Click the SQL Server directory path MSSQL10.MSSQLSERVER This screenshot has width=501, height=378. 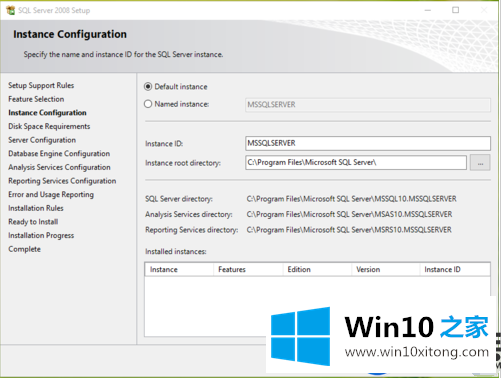(x=352, y=199)
